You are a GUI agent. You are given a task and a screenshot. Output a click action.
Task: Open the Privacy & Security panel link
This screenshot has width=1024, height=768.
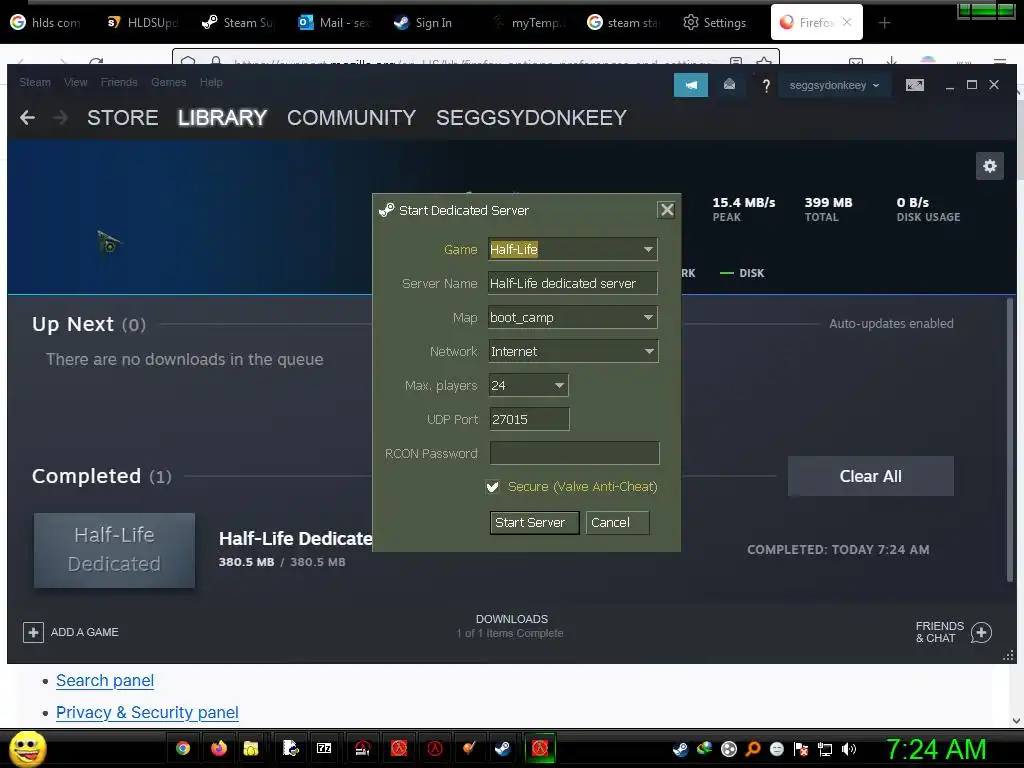147,712
